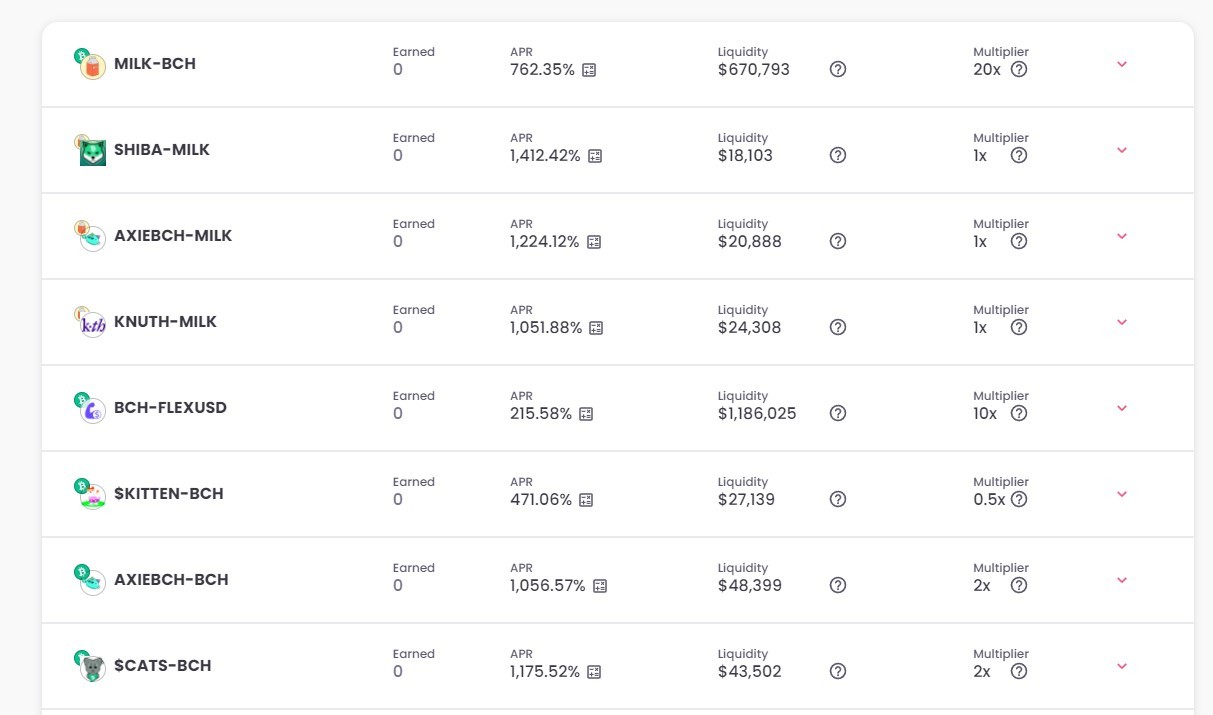Viewport: 1213px width, 715px height.
Task: Show multiplier help for 20x MILK-BCH
Action: pyautogui.click(x=1019, y=70)
